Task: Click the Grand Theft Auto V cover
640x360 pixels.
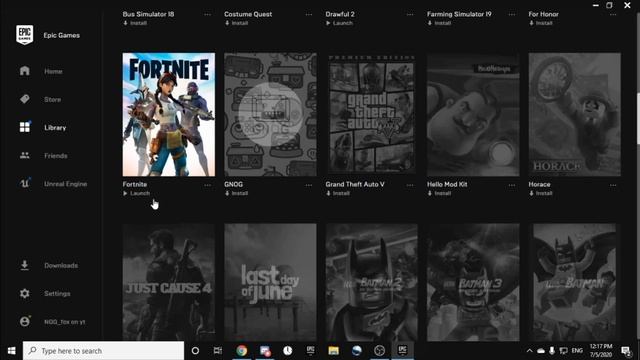Action: pos(371,114)
